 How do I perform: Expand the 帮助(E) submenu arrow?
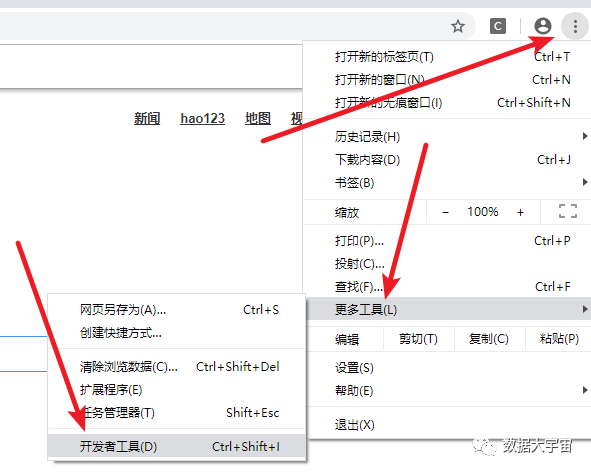click(585, 390)
